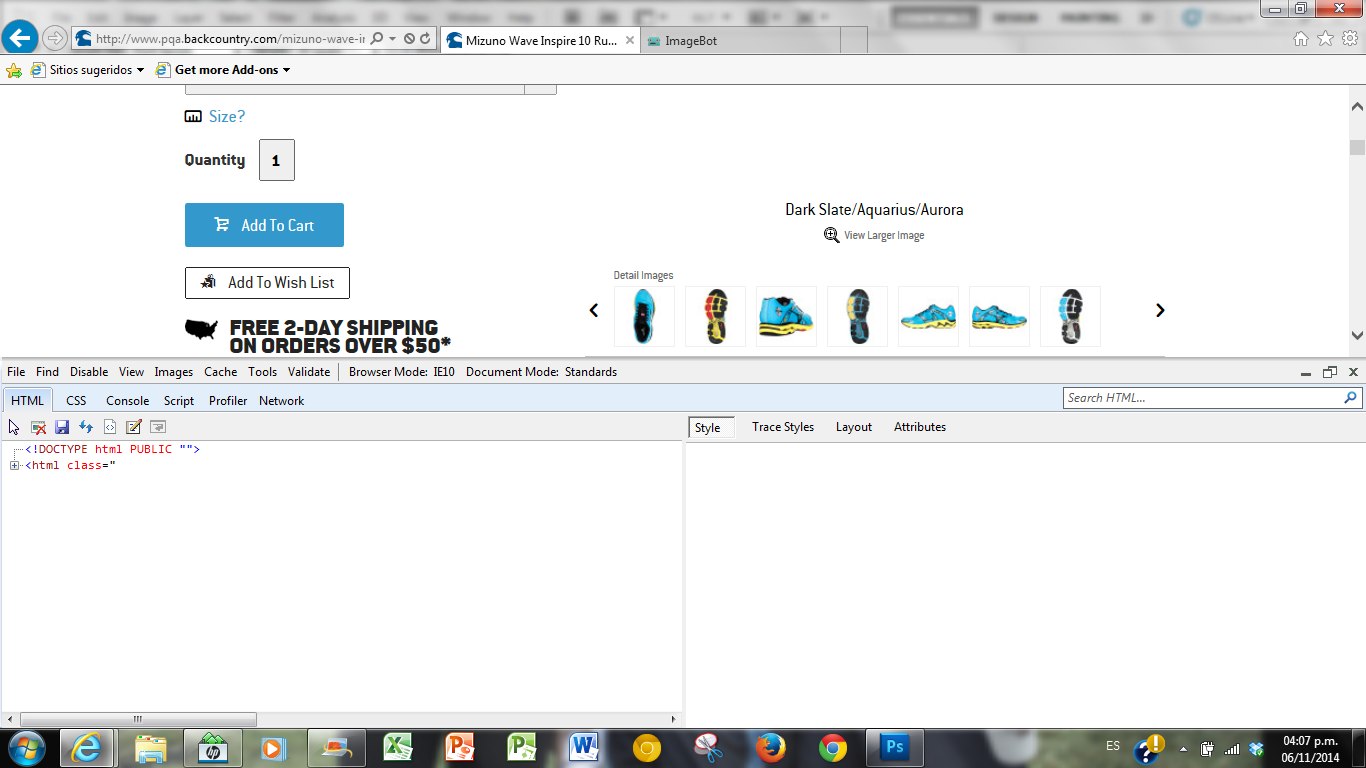The height and width of the screenshot is (768, 1366).
Task: Show next detail images with right arrow
Action: 1160,311
